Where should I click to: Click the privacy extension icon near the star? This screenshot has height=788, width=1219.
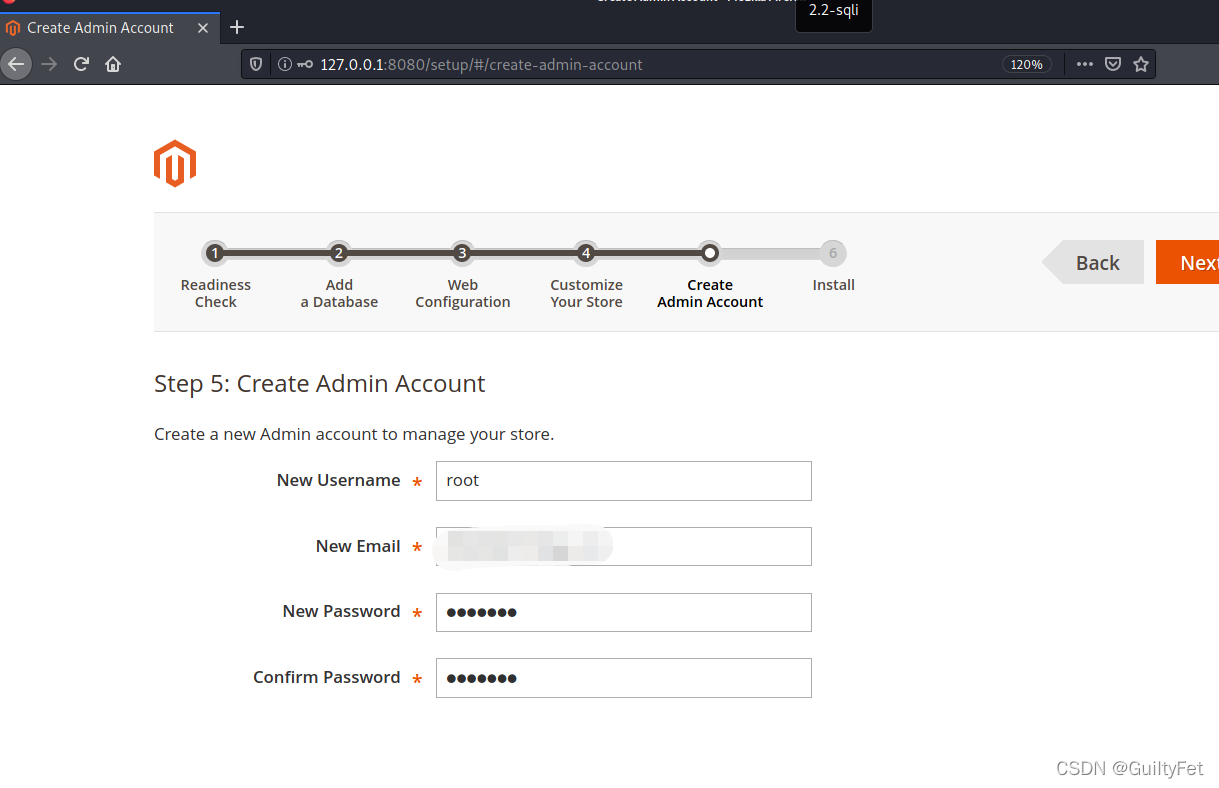point(1113,64)
